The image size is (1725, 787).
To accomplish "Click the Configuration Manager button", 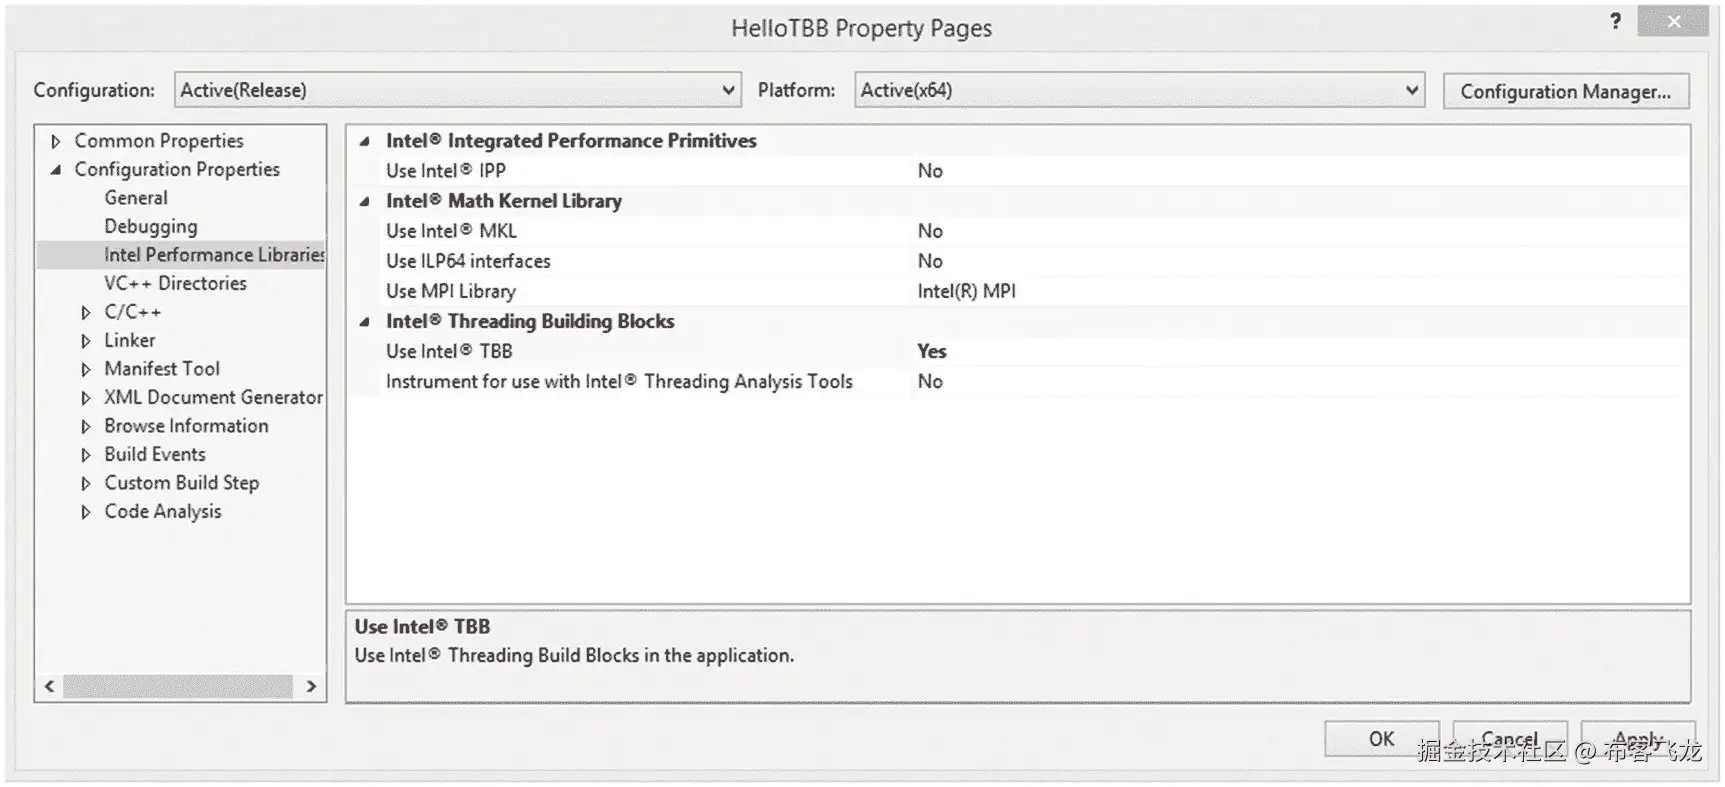I will tap(1565, 91).
